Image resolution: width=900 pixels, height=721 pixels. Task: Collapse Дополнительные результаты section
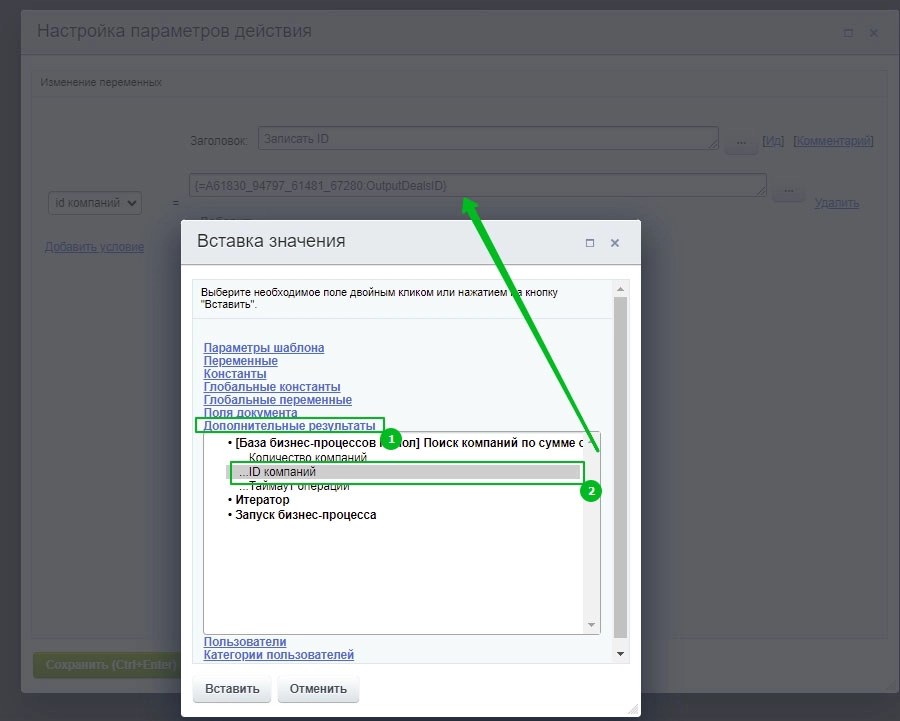point(289,426)
